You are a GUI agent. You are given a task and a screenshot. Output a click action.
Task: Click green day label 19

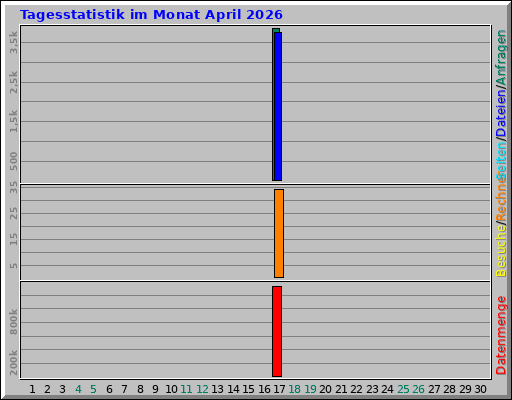[310, 389]
